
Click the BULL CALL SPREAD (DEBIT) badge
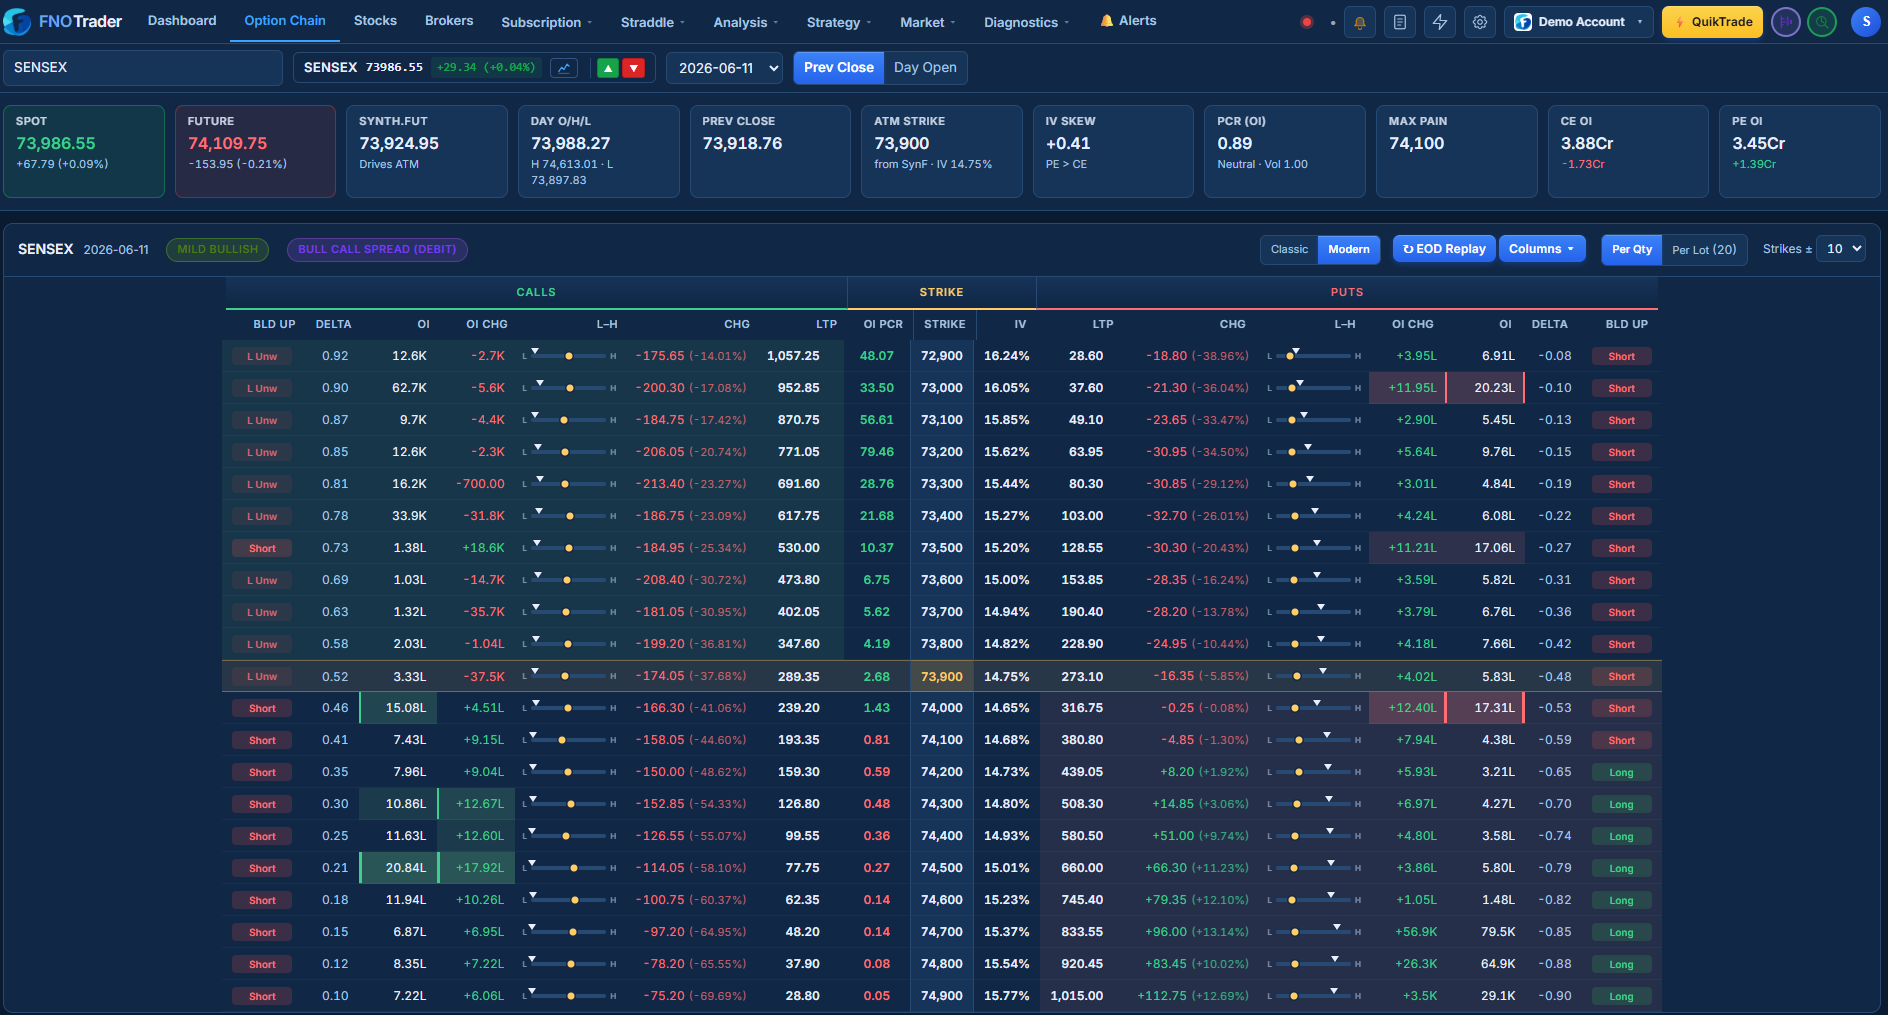click(x=377, y=249)
